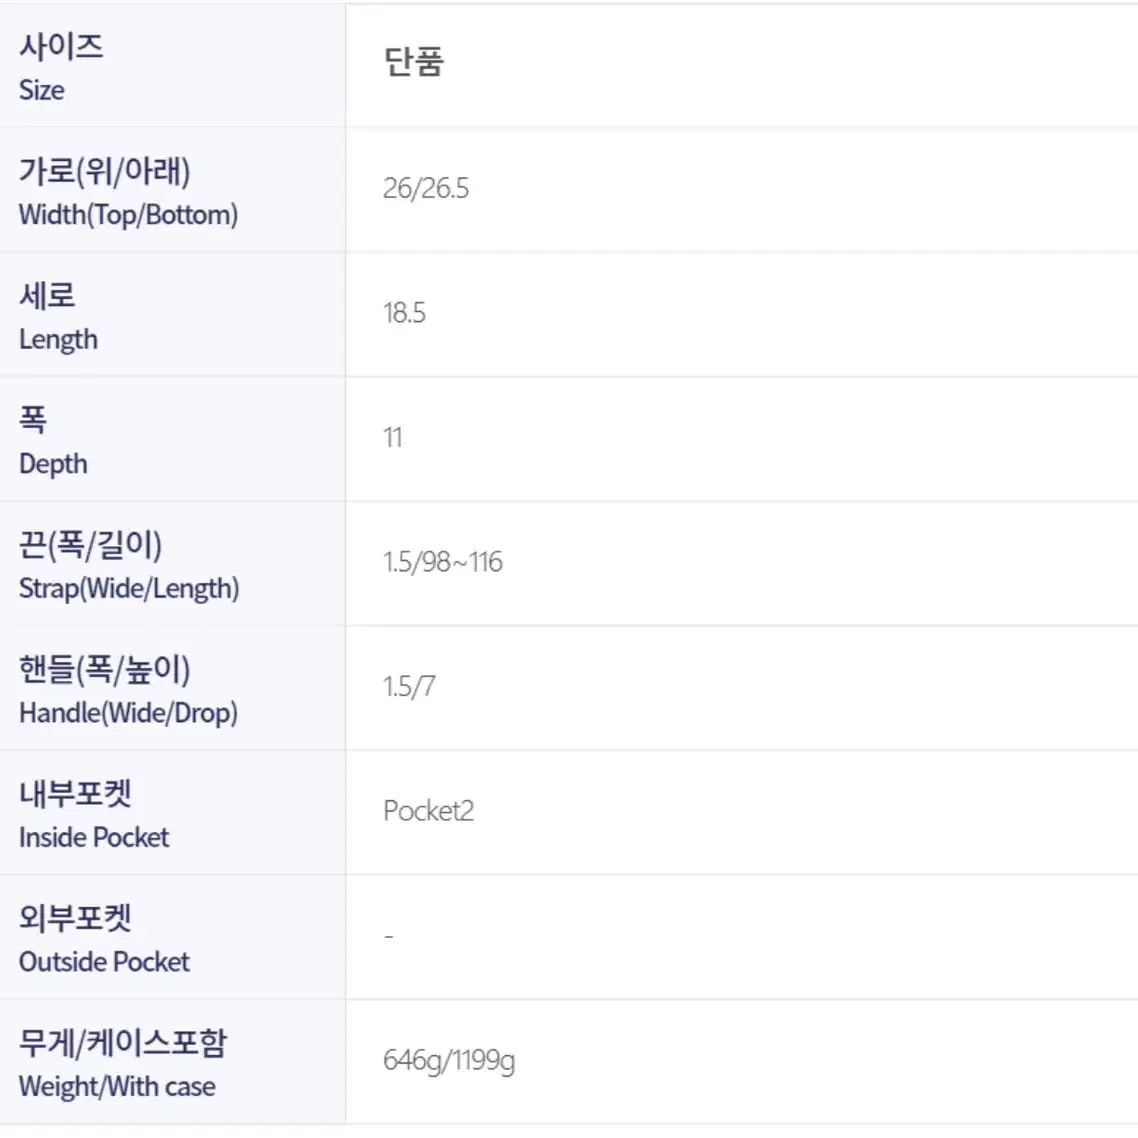
Task: Select the 646g/1199g weight value
Action: coord(449,1061)
